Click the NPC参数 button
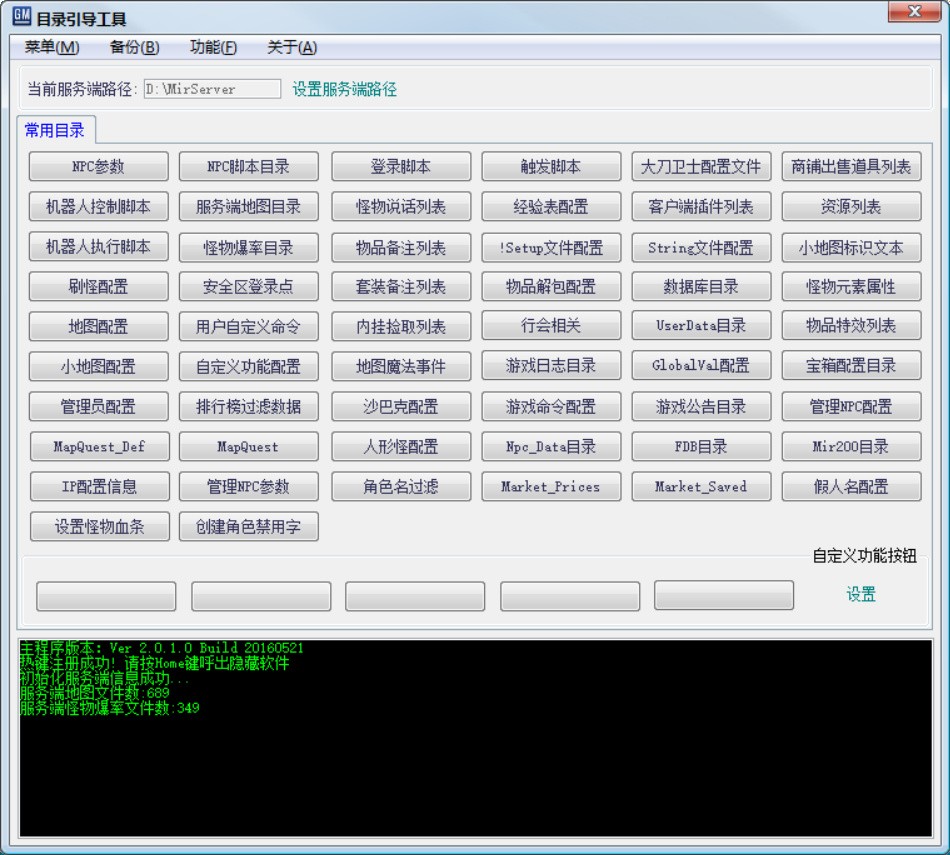The height and width of the screenshot is (855, 950). pyautogui.click(x=98, y=166)
